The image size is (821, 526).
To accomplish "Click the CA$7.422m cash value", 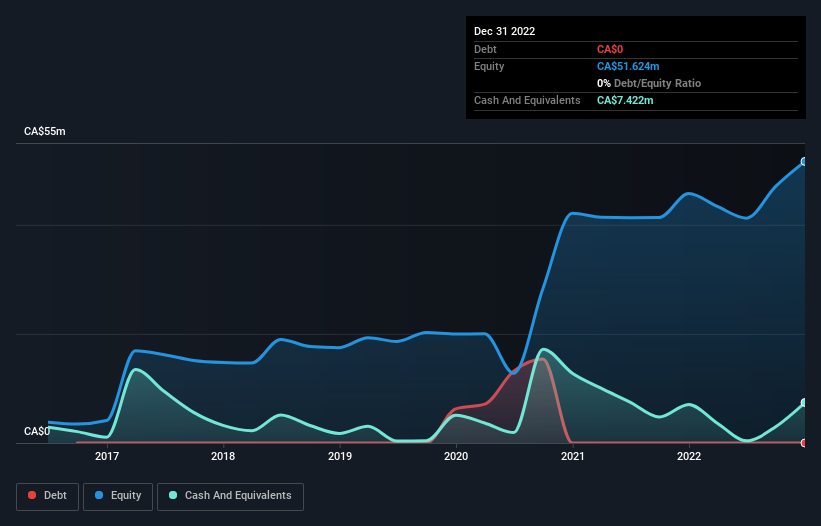I will (x=625, y=100).
